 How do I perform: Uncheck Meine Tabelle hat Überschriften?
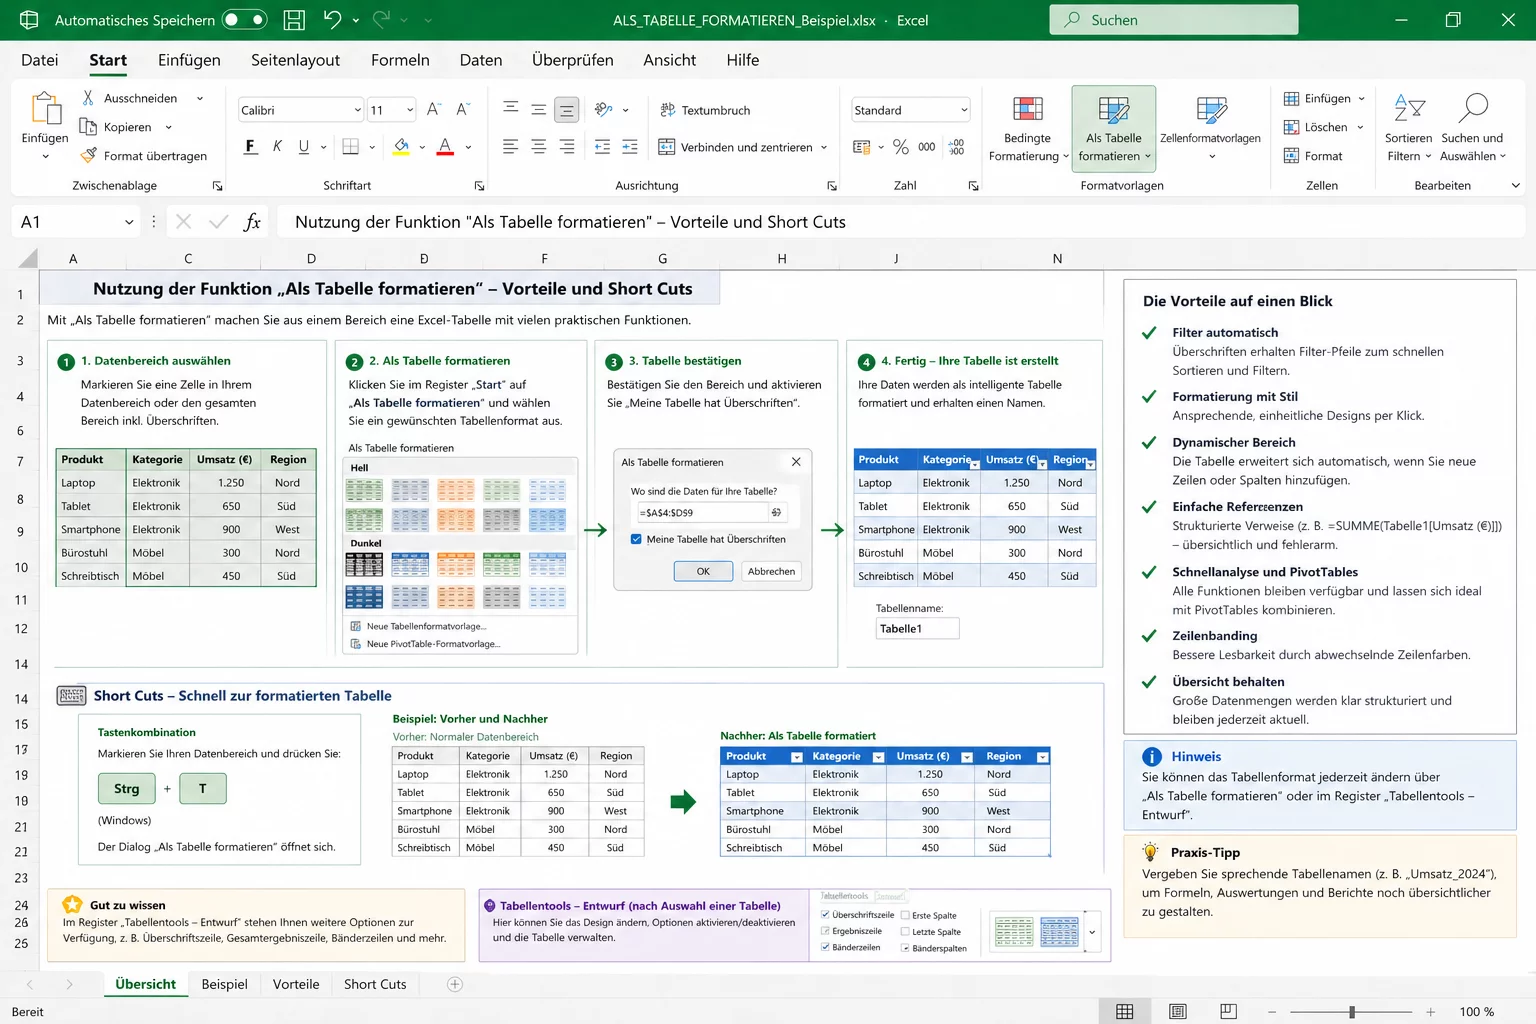636,539
